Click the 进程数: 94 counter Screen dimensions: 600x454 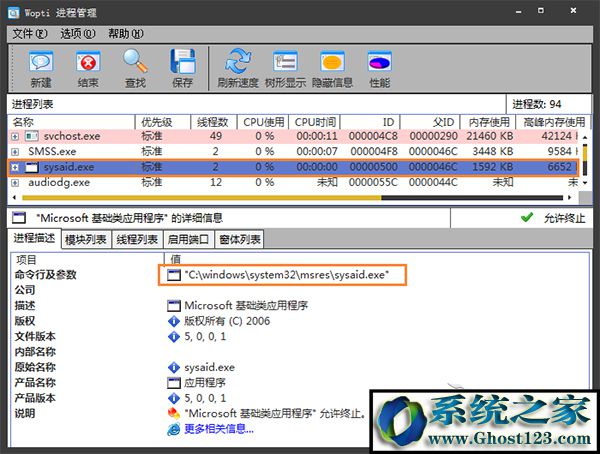click(536, 104)
